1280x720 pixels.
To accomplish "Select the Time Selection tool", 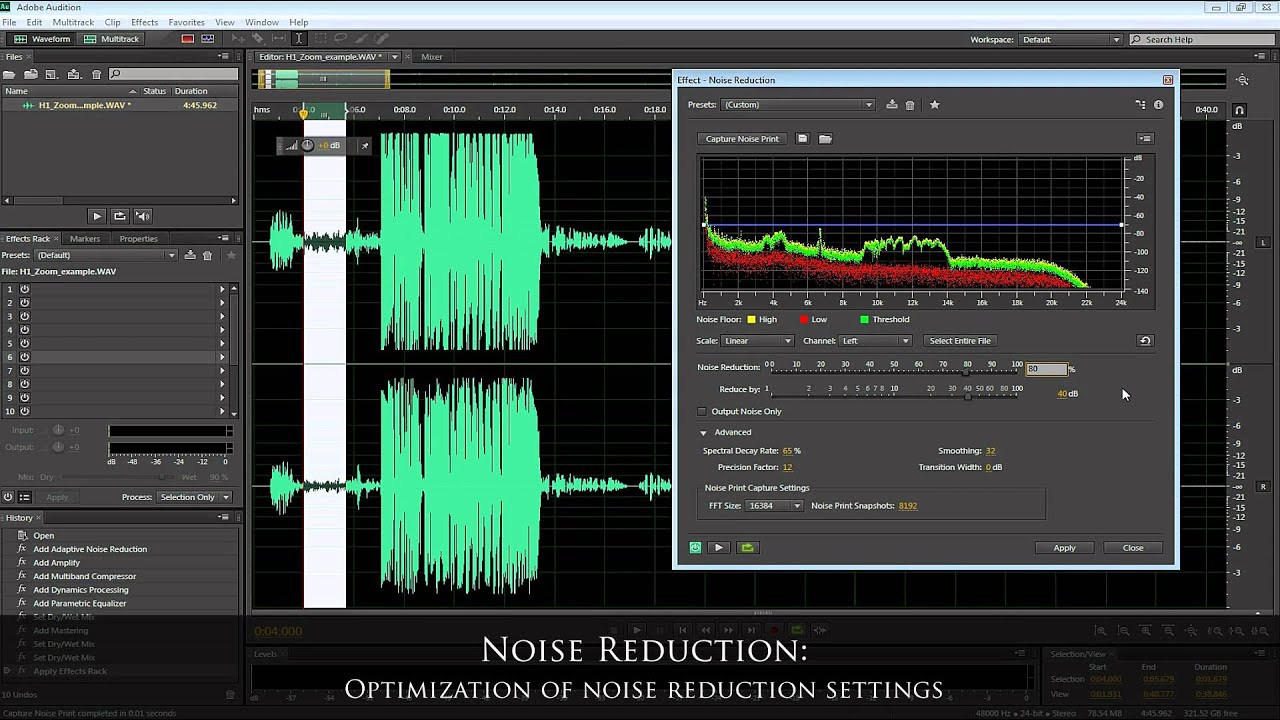I will coord(298,39).
